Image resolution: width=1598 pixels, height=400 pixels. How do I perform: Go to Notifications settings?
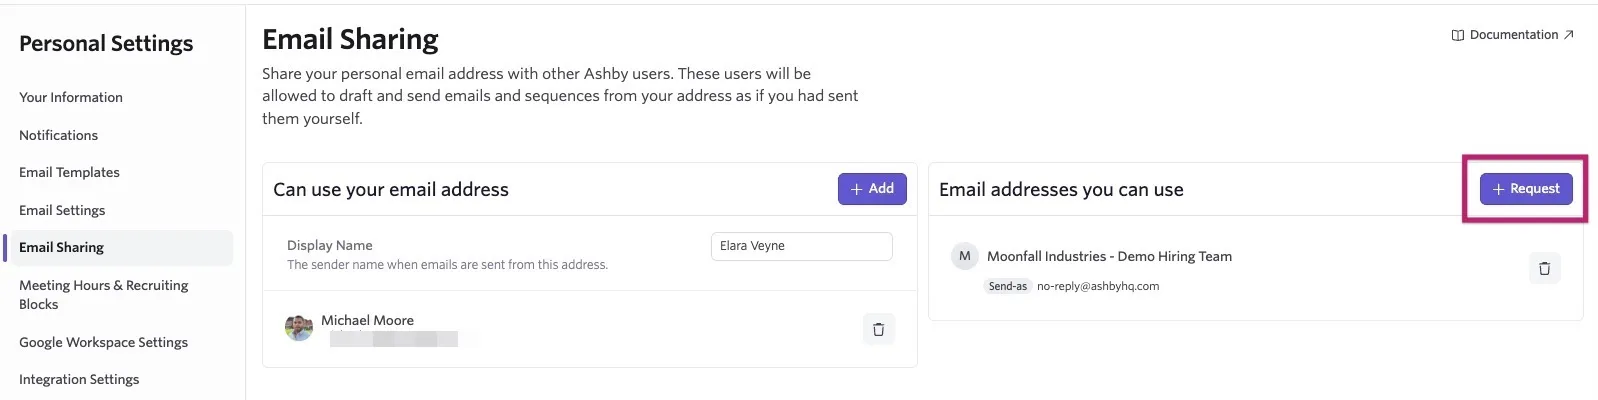tap(58, 135)
